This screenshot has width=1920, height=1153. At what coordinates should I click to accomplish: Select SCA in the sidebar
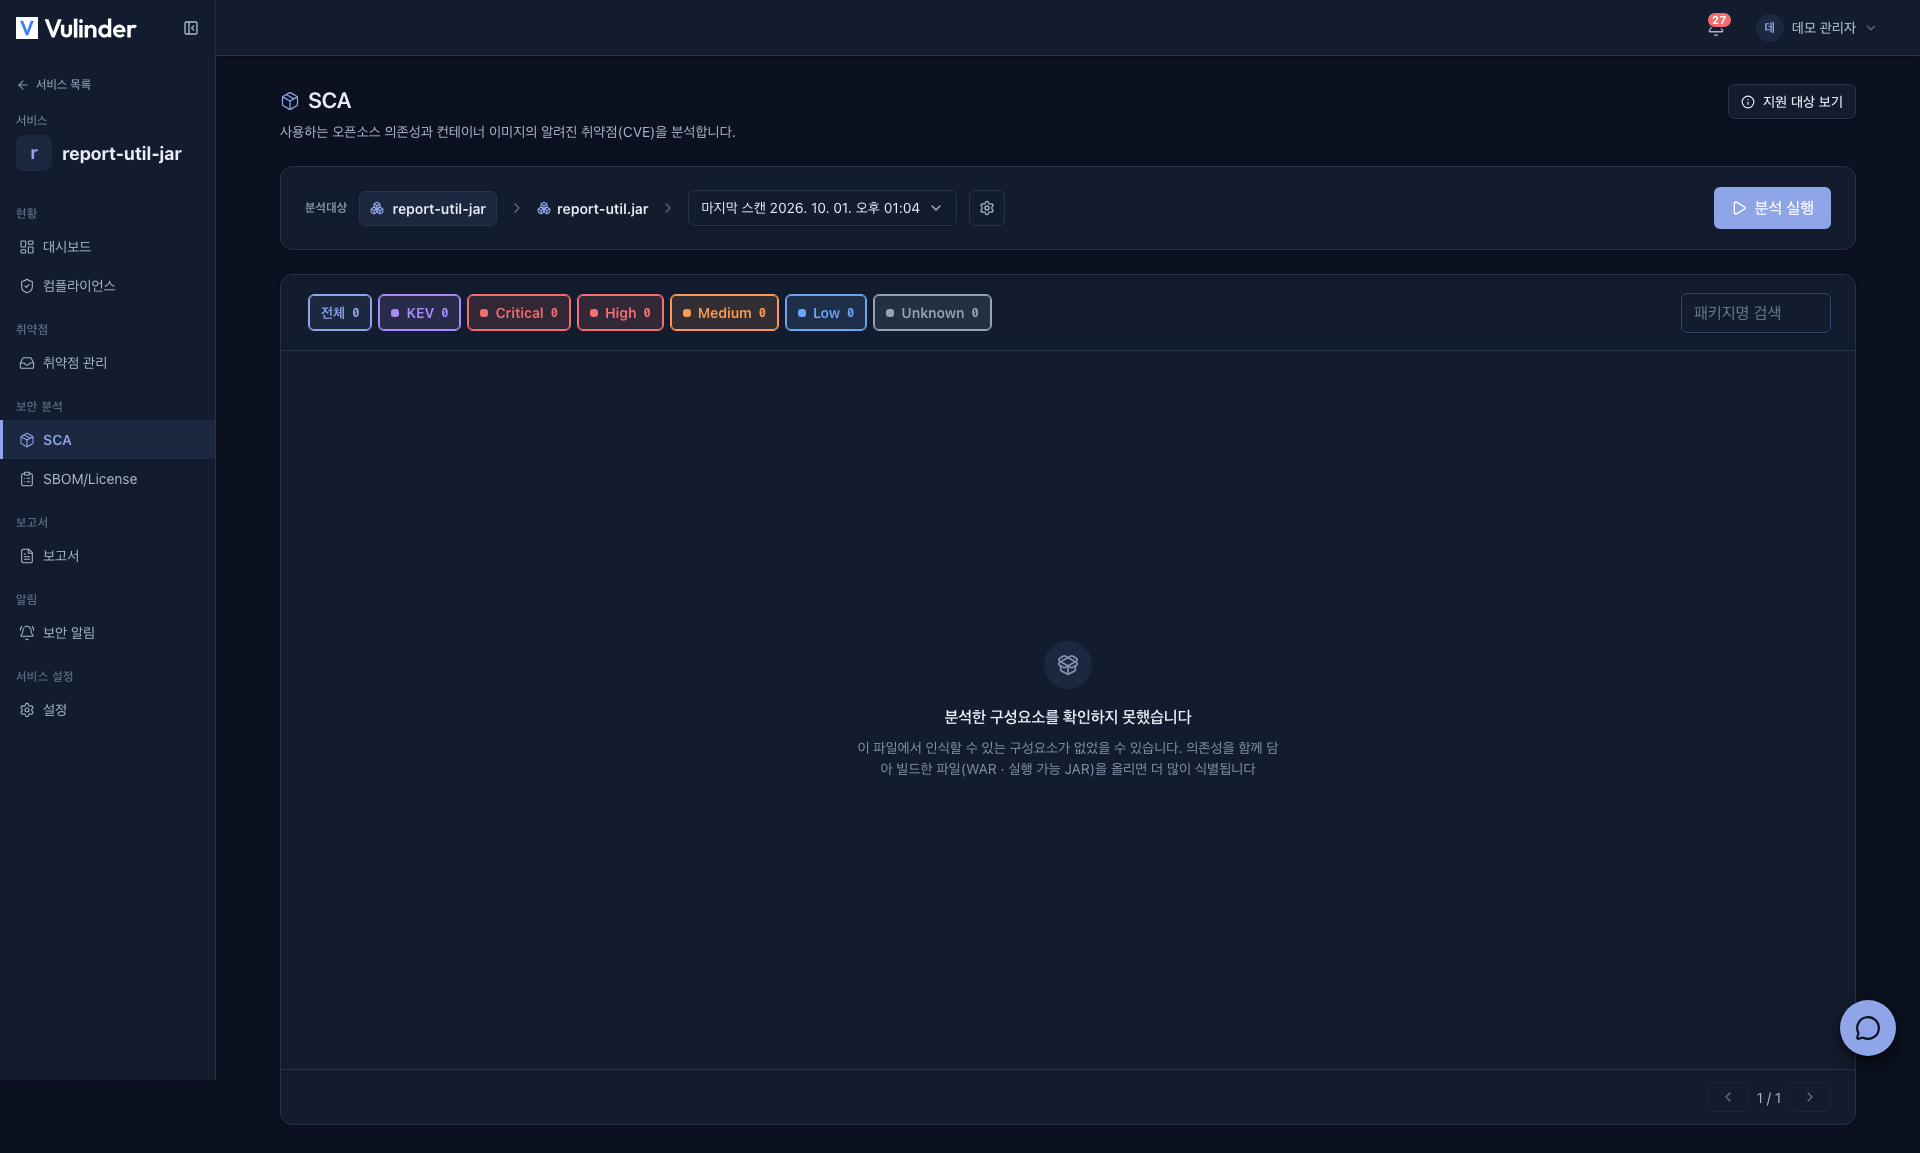click(x=108, y=440)
